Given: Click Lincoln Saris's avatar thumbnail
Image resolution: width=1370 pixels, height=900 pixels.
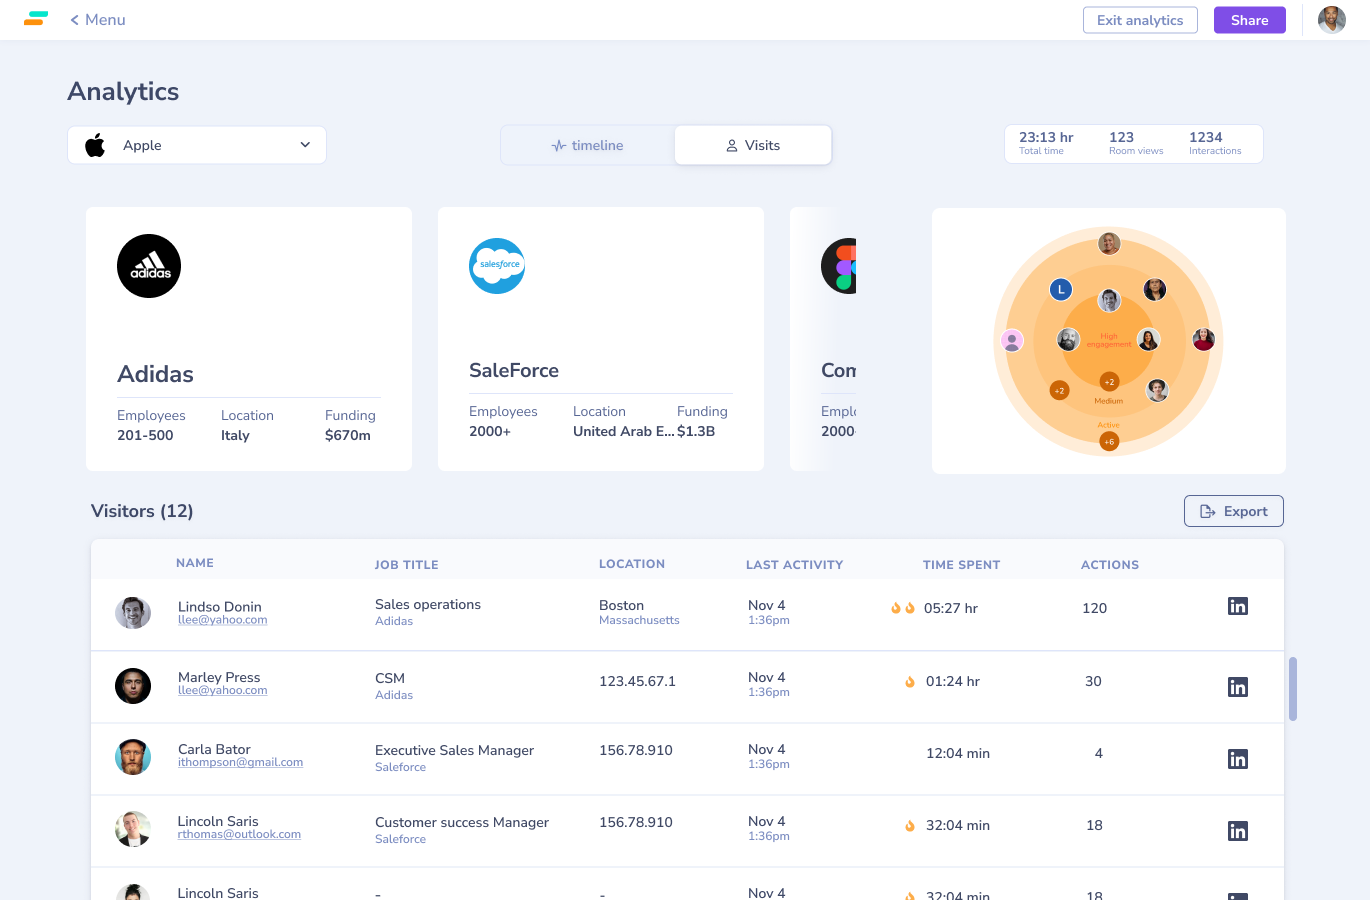Looking at the screenshot, I should point(133,829).
